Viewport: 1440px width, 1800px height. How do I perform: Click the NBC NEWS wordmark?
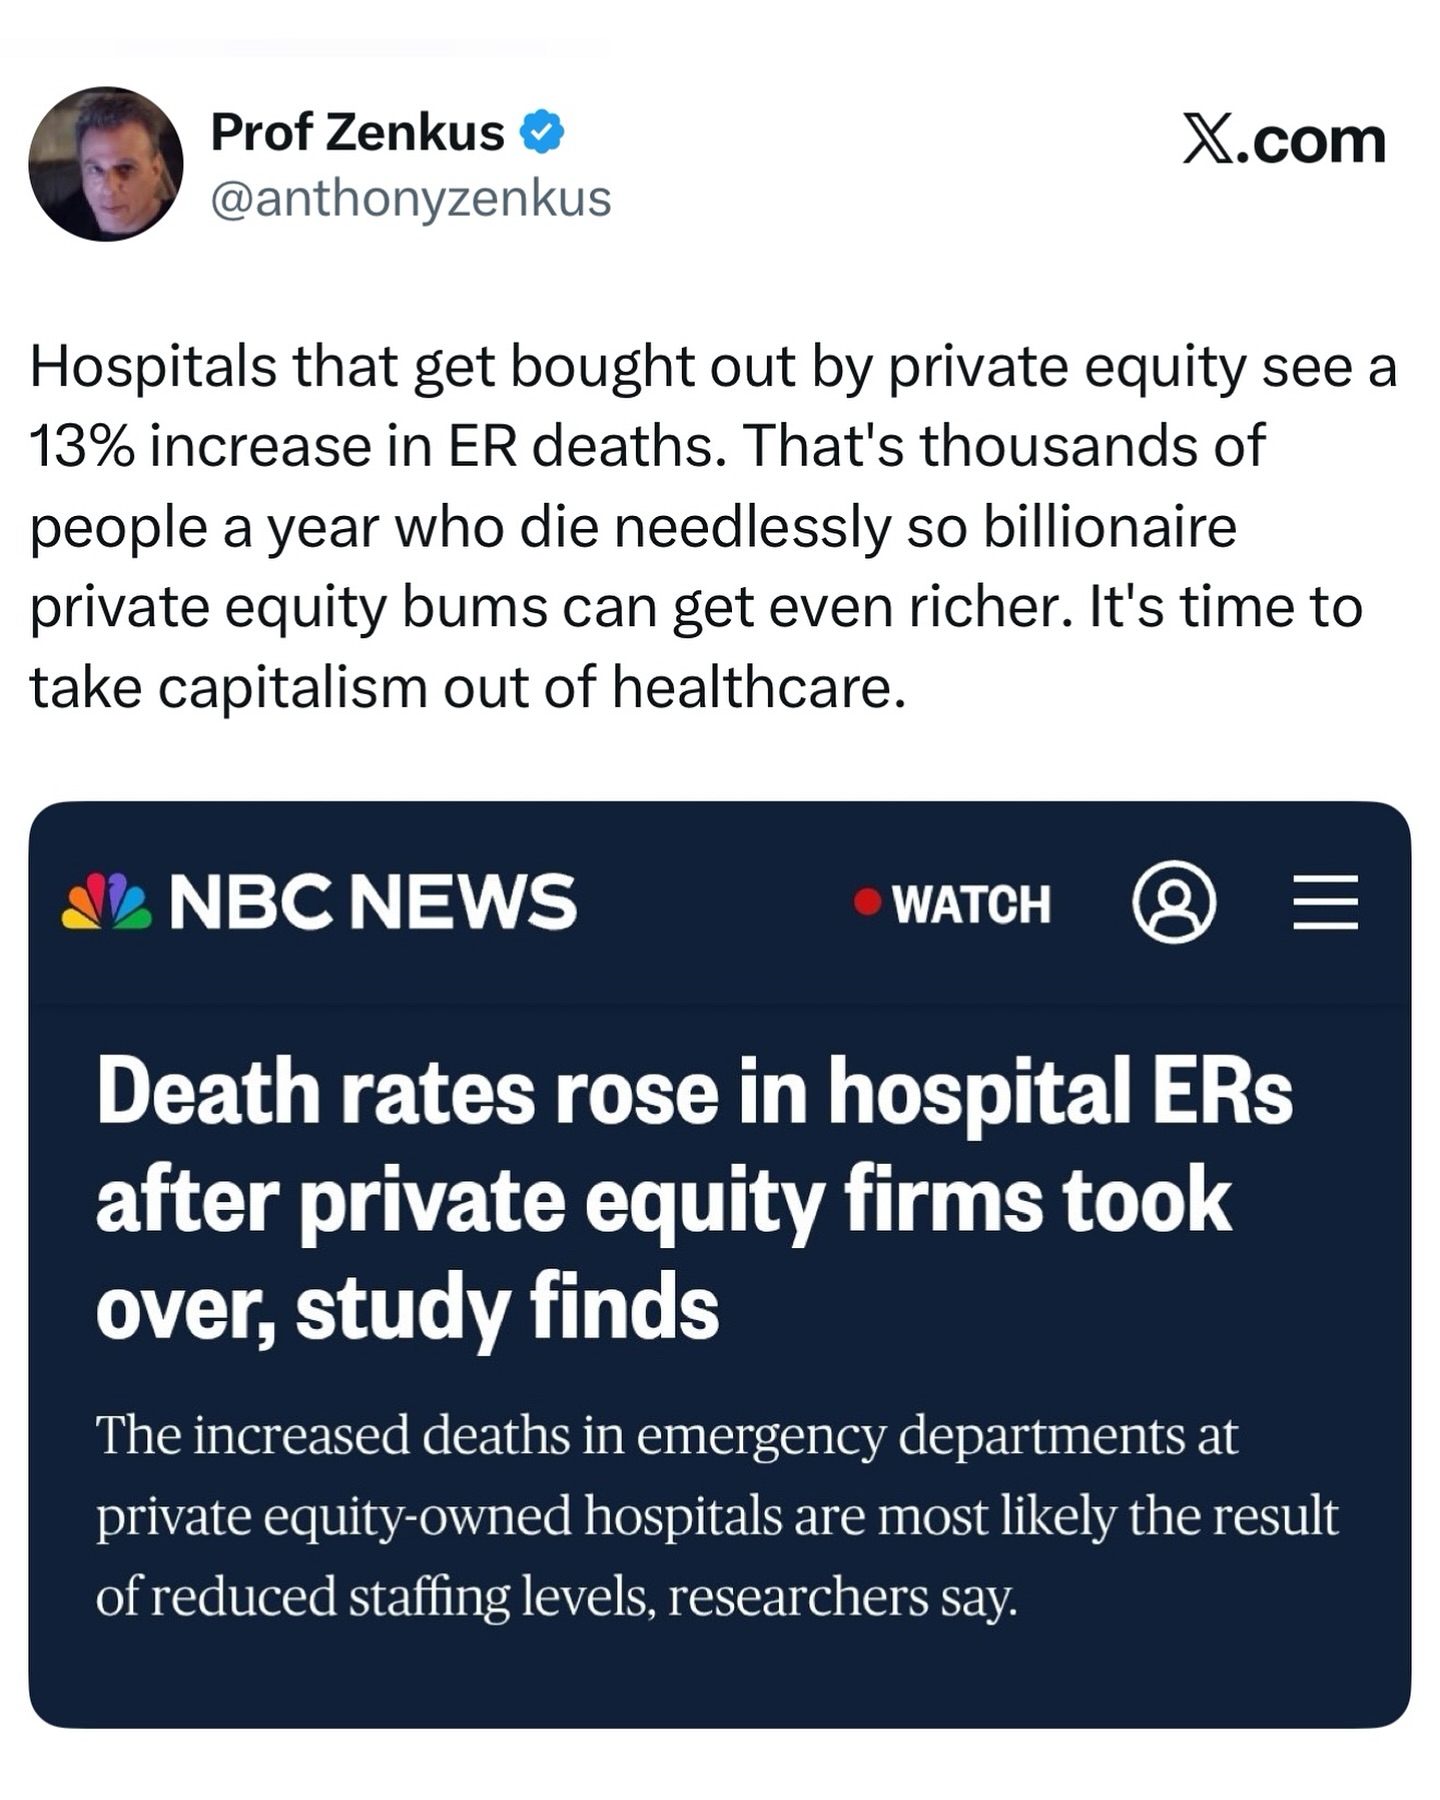pyautogui.click(x=373, y=902)
